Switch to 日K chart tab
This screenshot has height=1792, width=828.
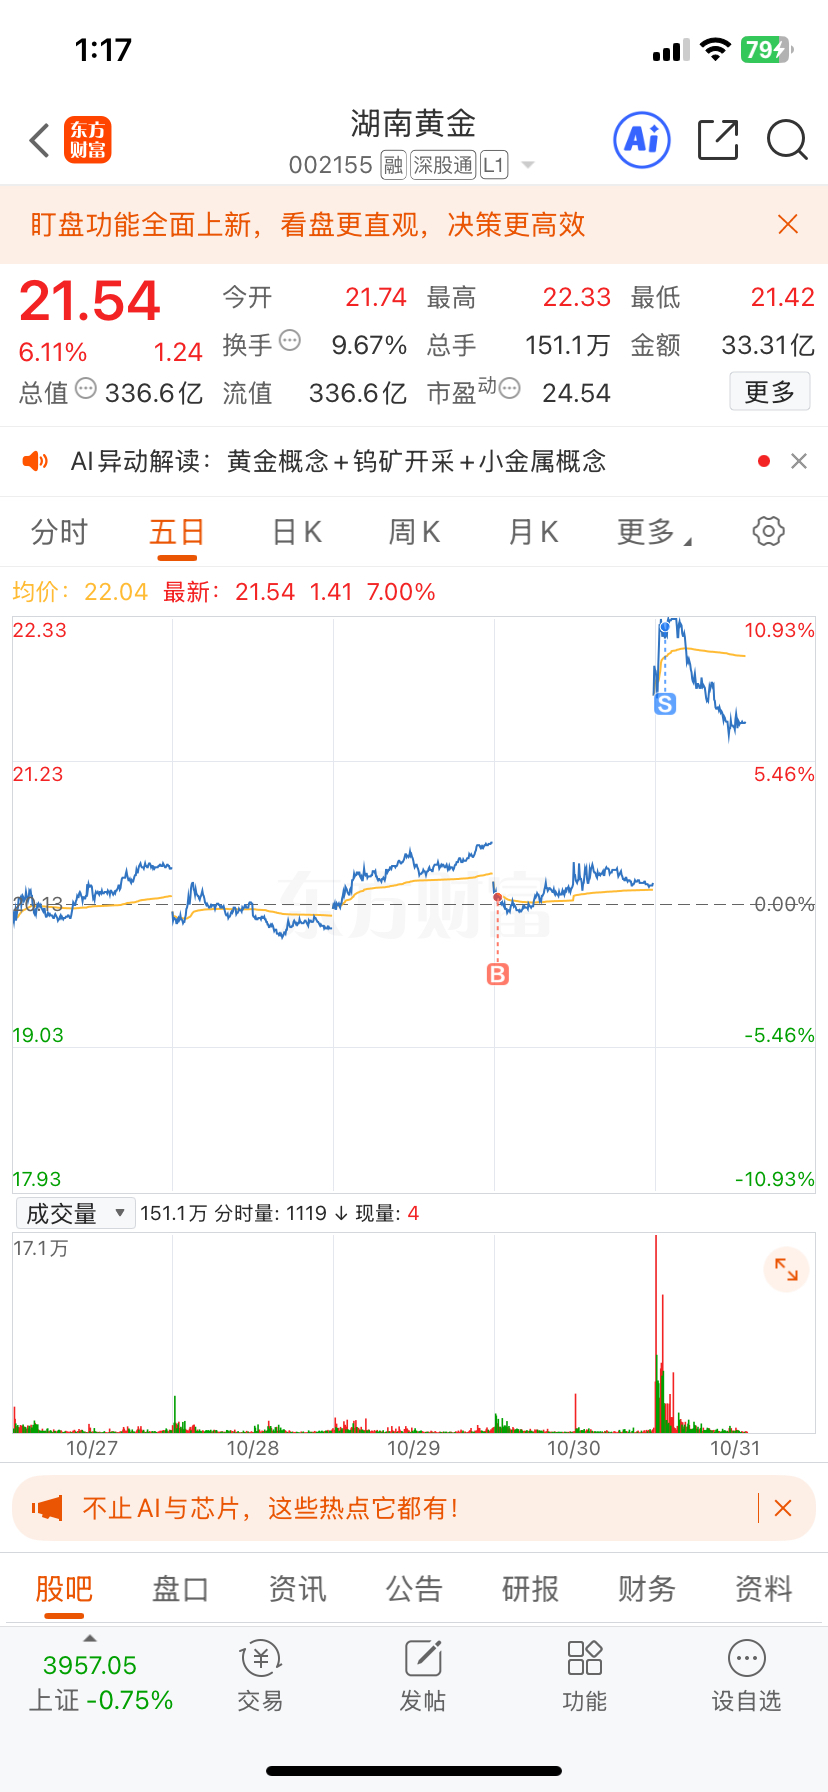coord(297,532)
